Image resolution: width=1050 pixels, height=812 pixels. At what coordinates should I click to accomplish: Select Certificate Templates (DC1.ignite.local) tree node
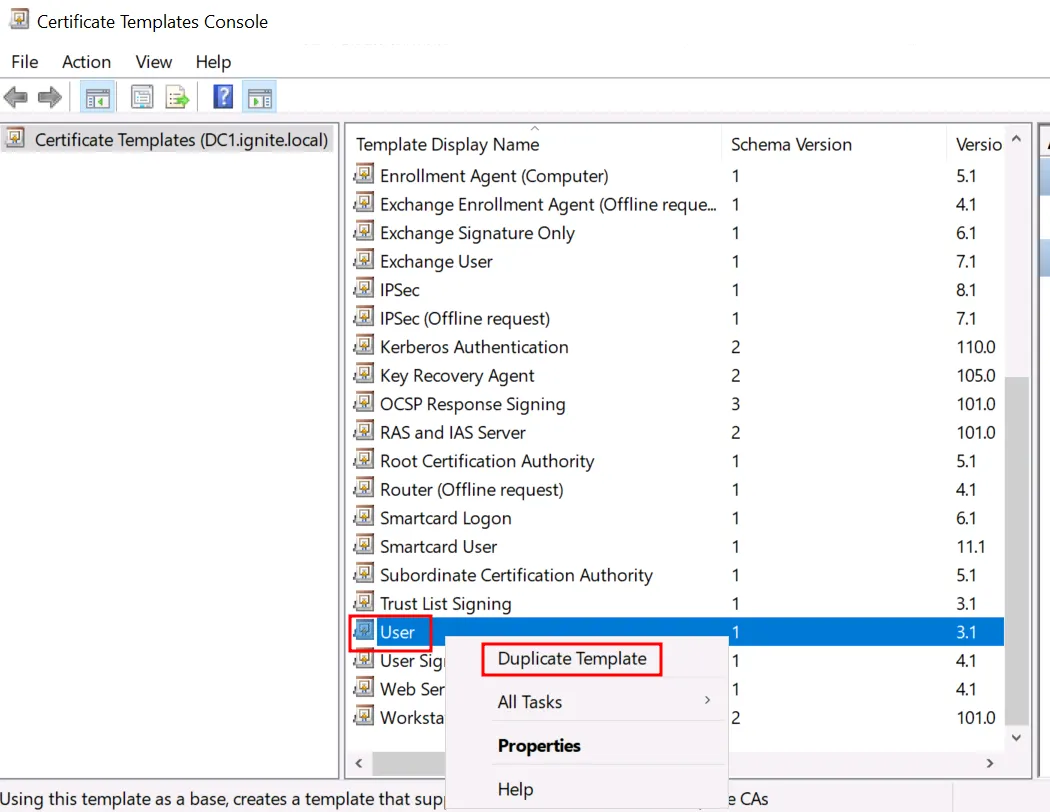(x=180, y=140)
